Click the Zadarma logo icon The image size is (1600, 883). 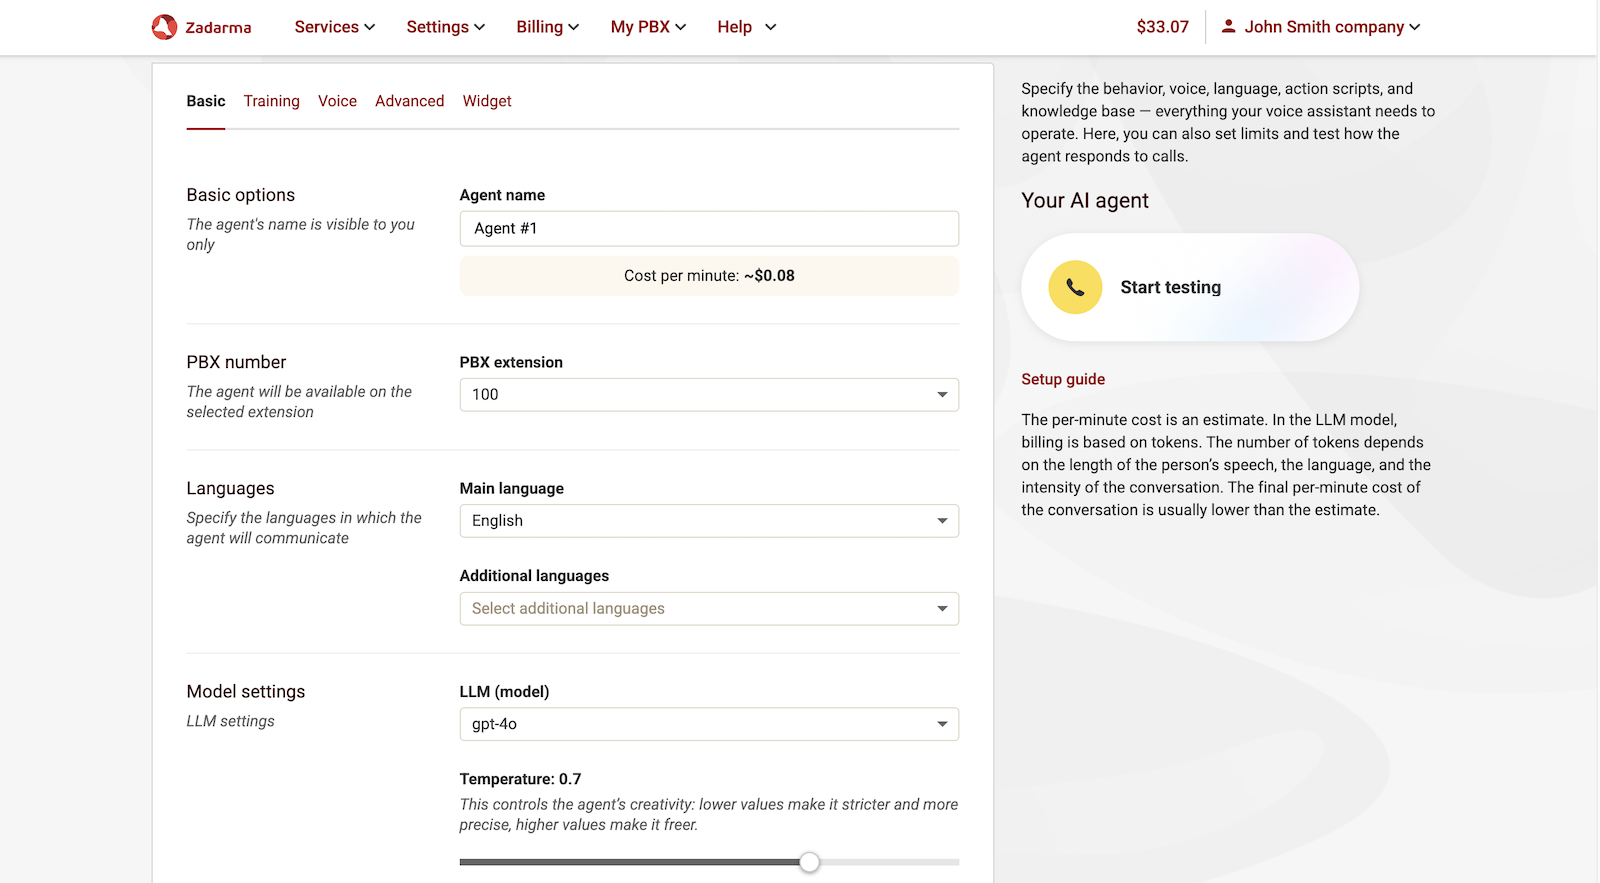pos(164,27)
